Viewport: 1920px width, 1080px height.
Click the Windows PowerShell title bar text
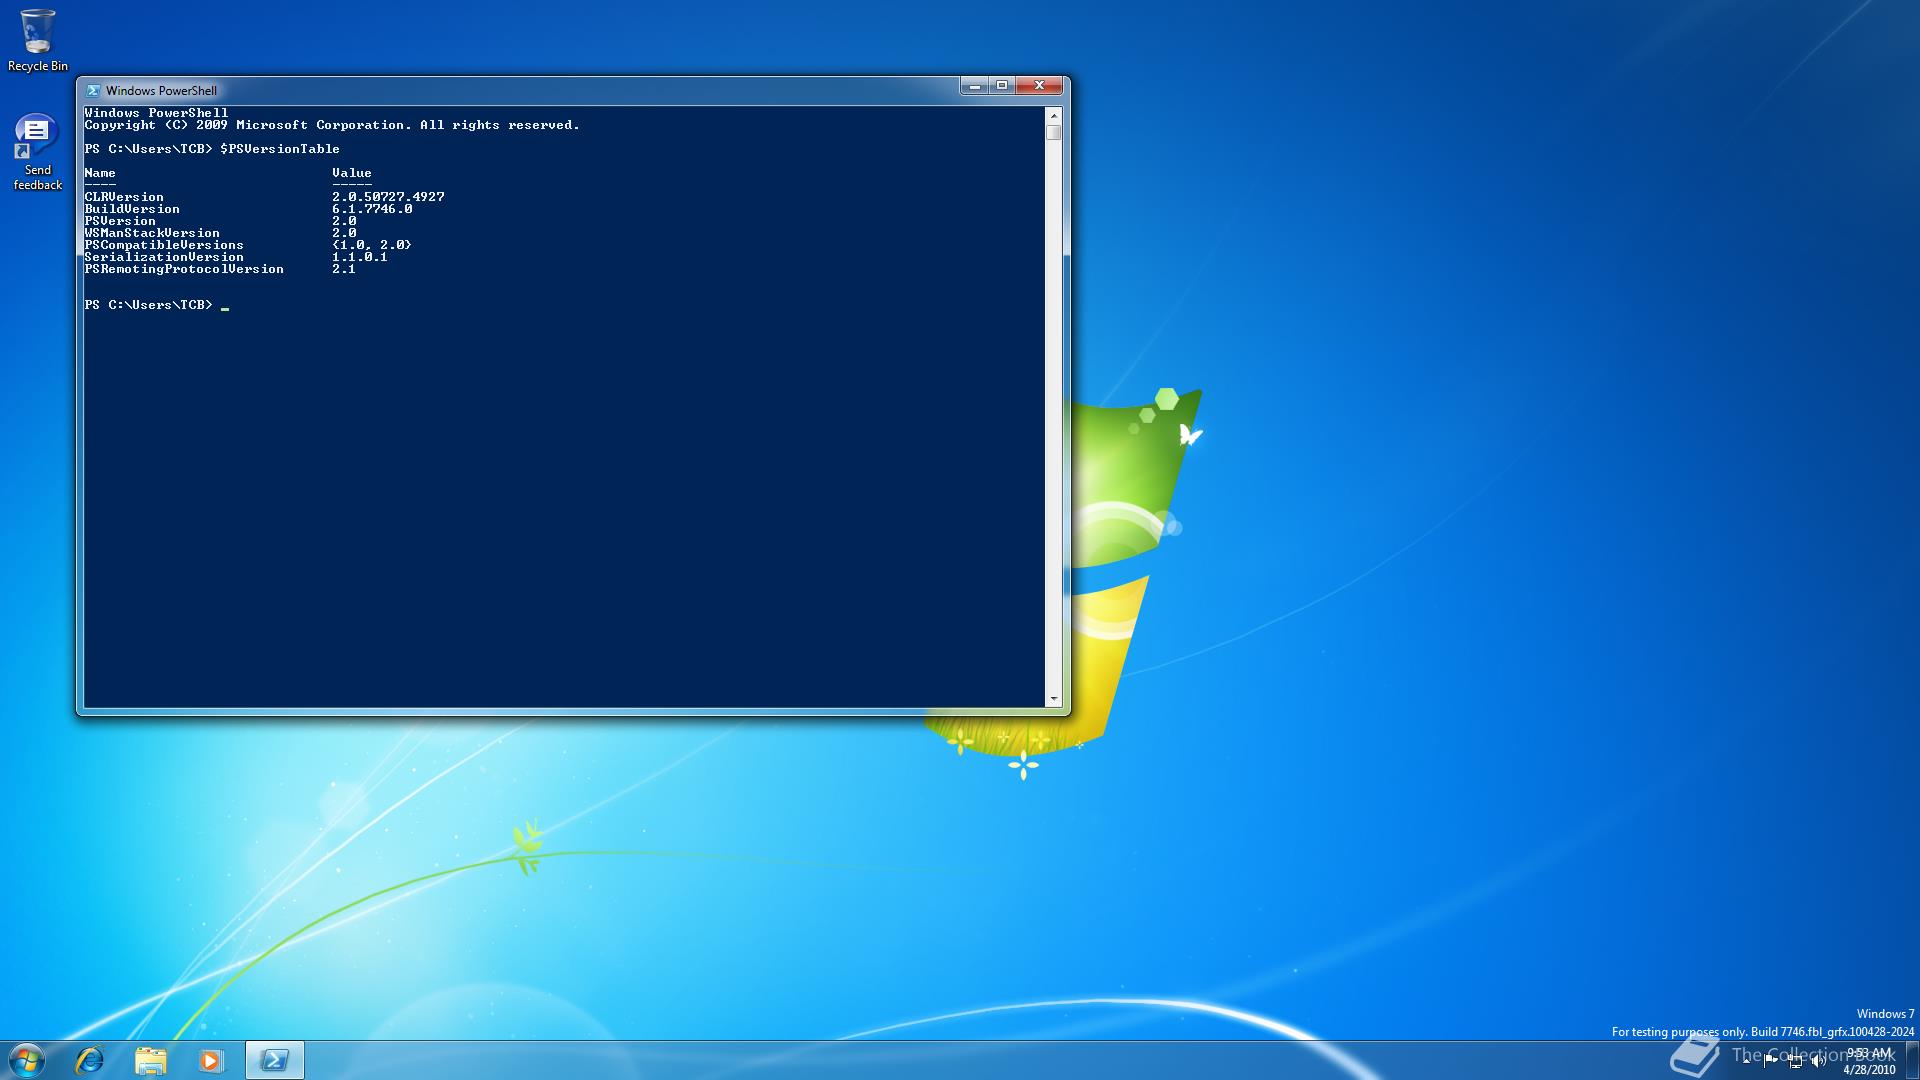point(161,90)
